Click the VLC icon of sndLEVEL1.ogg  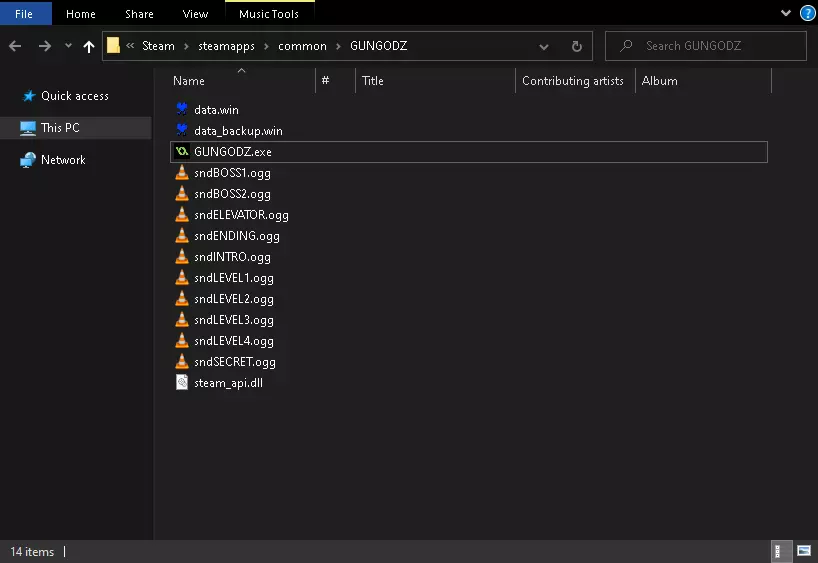tap(182, 277)
